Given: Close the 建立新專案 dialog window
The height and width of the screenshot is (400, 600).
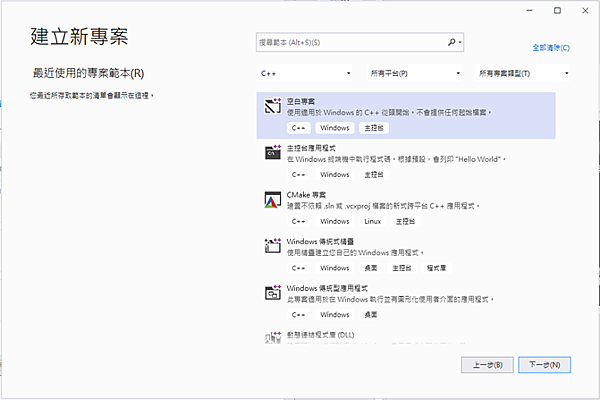Looking at the screenshot, I should tap(581, 10).
